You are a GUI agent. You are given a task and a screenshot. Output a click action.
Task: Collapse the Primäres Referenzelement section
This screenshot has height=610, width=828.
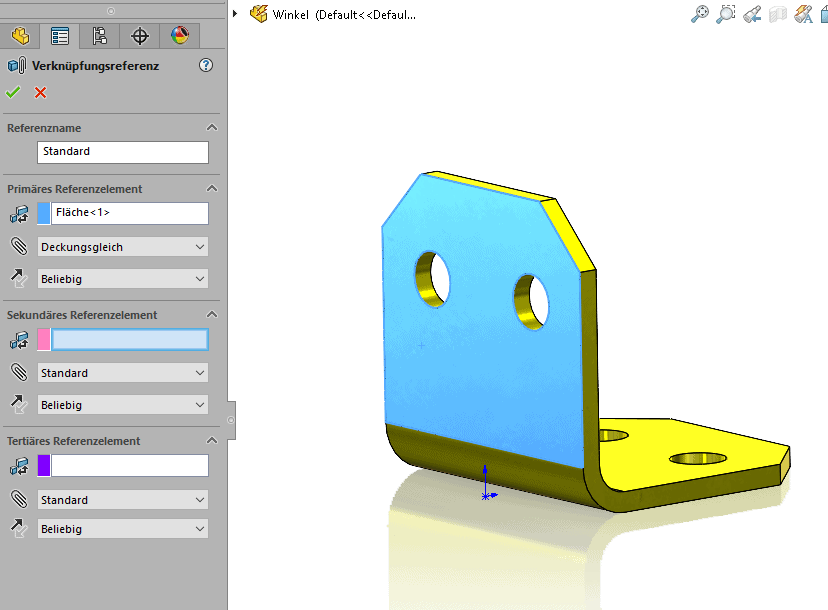212,189
